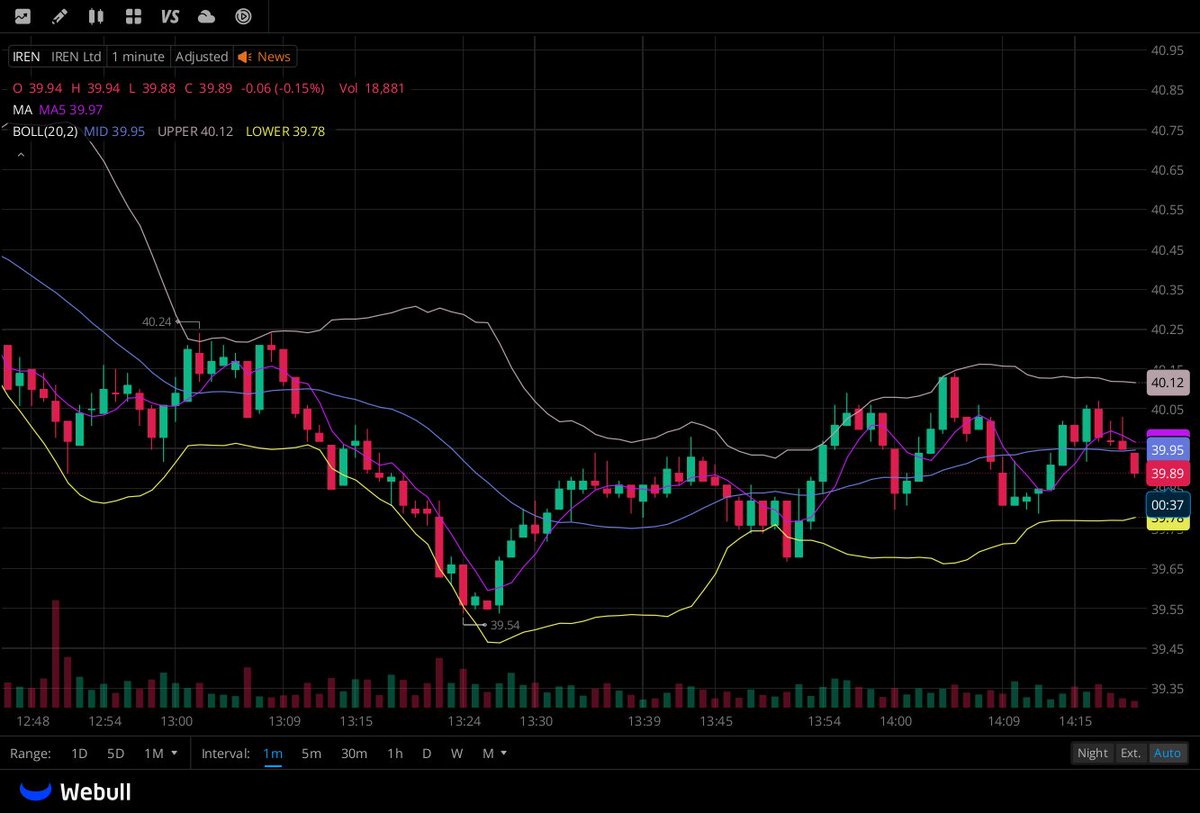Click the 12:48 time axis label
This screenshot has height=813, width=1200.
click(x=33, y=721)
